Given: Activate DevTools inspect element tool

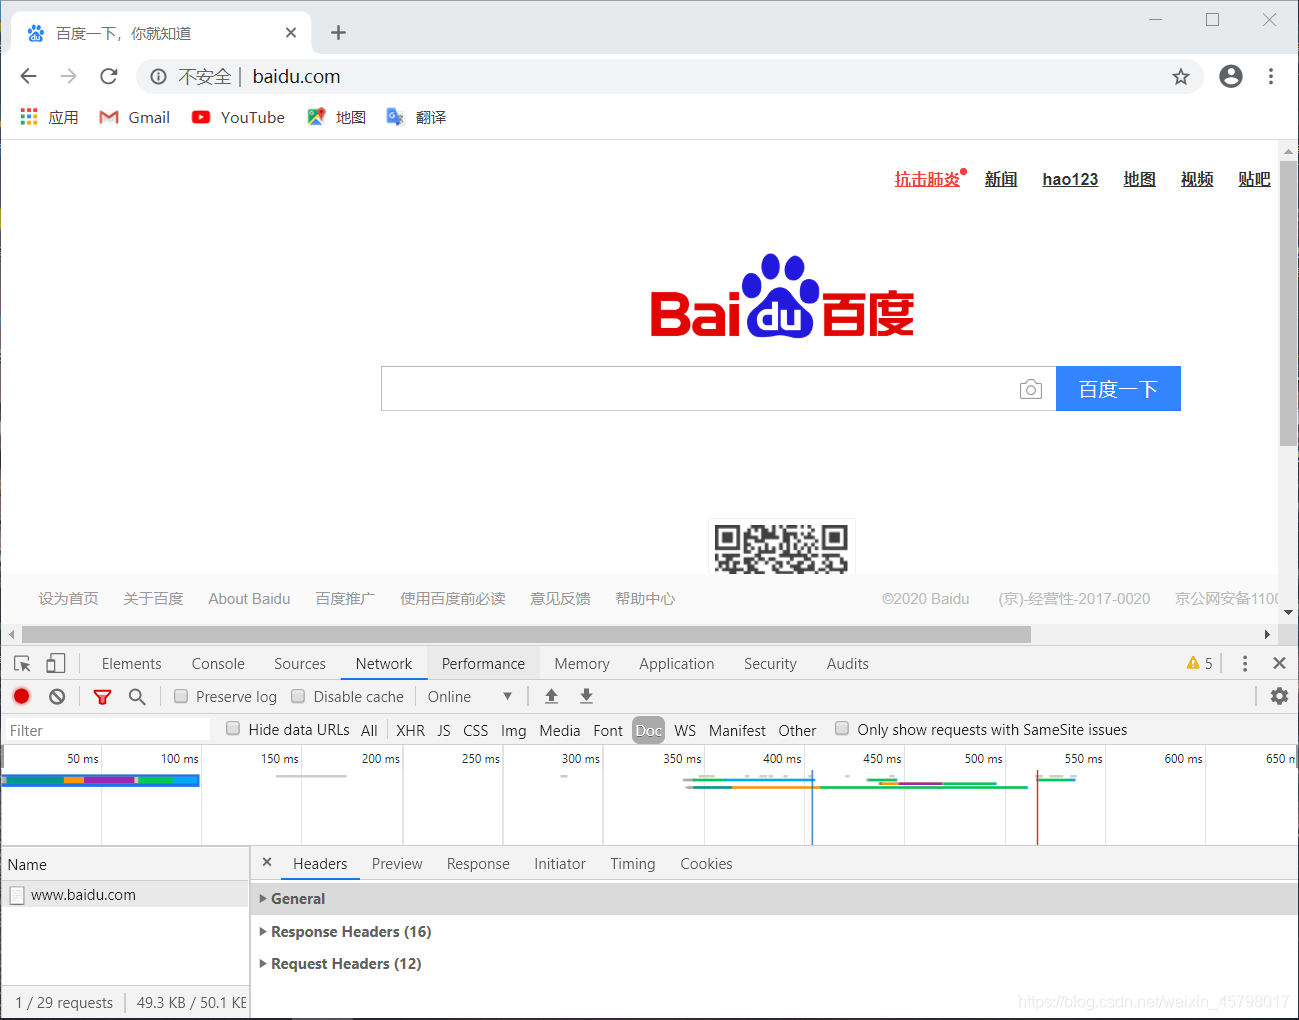Looking at the screenshot, I should pyautogui.click(x=23, y=663).
